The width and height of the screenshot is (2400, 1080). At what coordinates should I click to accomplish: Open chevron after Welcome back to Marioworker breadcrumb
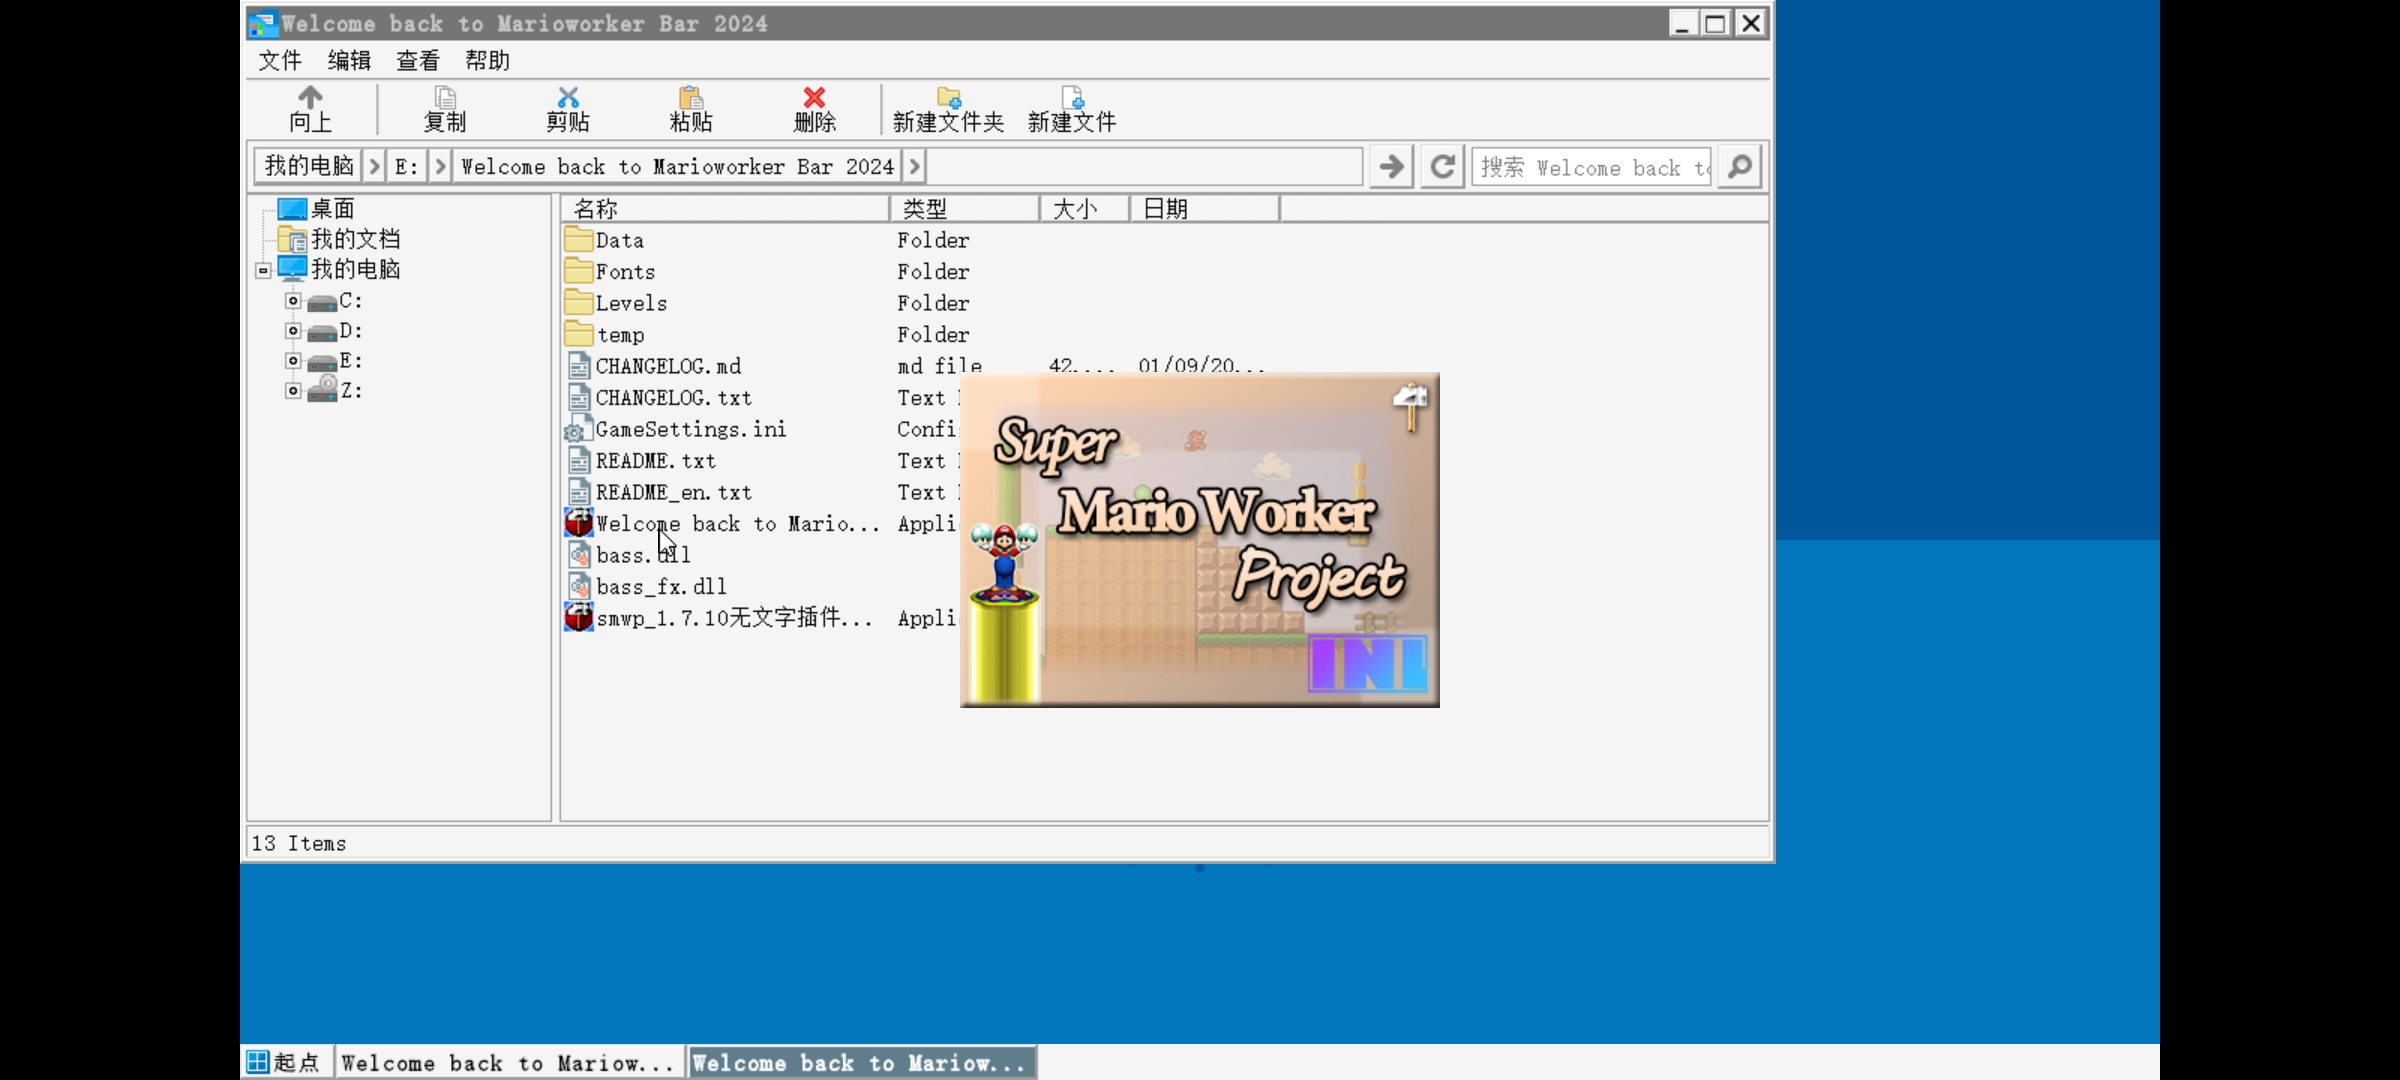pyautogui.click(x=914, y=166)
